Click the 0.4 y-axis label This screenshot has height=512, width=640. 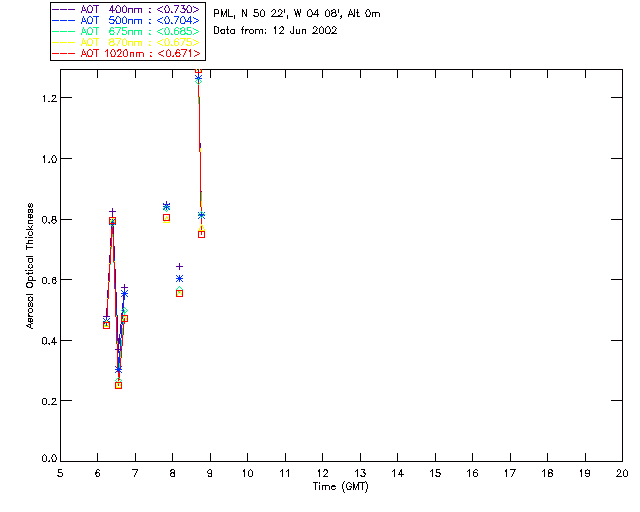point(49,341)
